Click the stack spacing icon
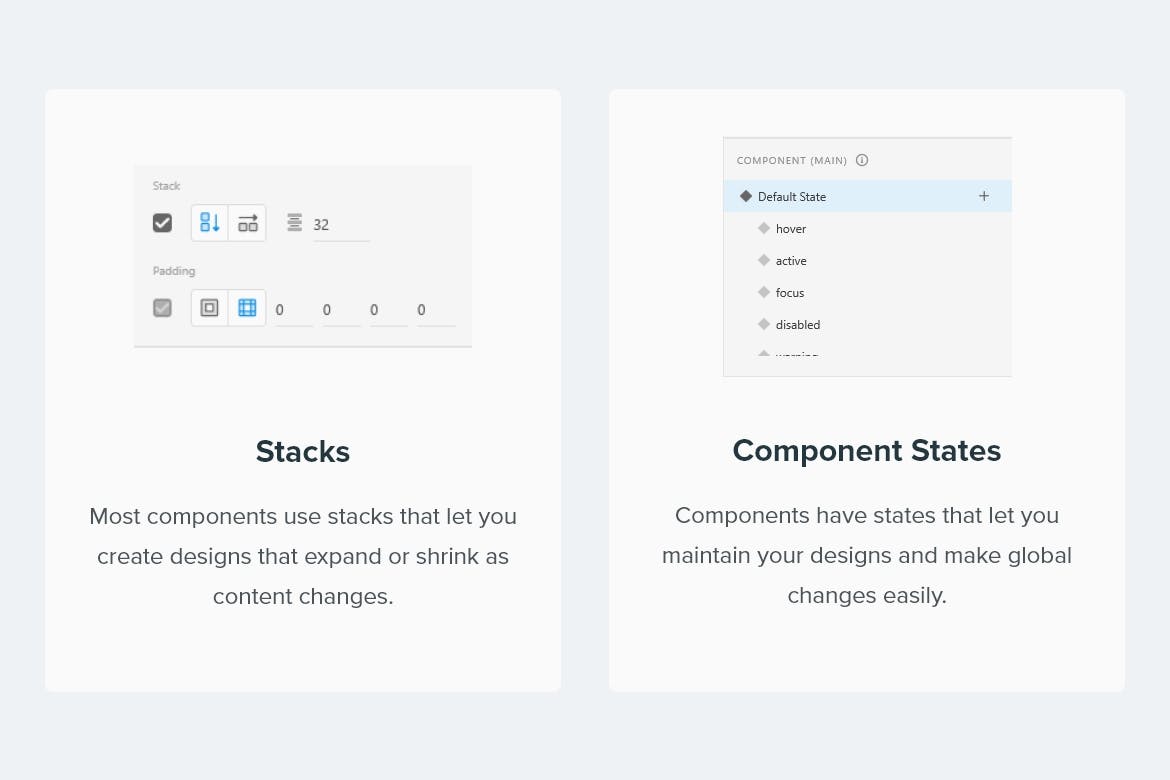 [x=294, y=223]
